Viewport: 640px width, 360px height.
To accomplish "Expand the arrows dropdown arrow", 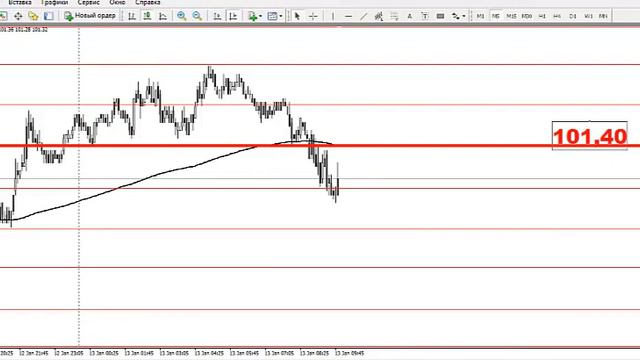I will point(464,16).
